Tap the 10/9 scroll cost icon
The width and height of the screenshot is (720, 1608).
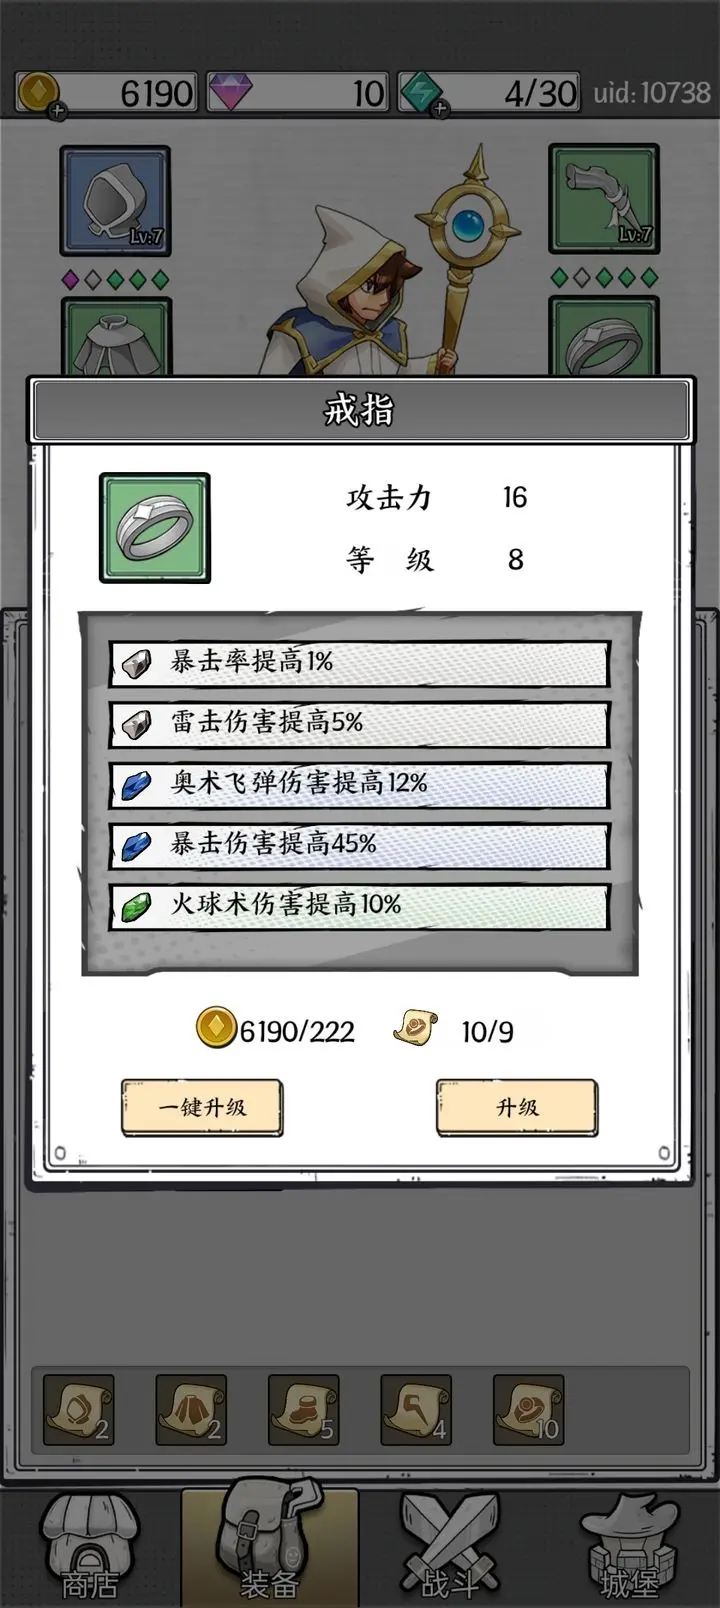click(415, 1028)
